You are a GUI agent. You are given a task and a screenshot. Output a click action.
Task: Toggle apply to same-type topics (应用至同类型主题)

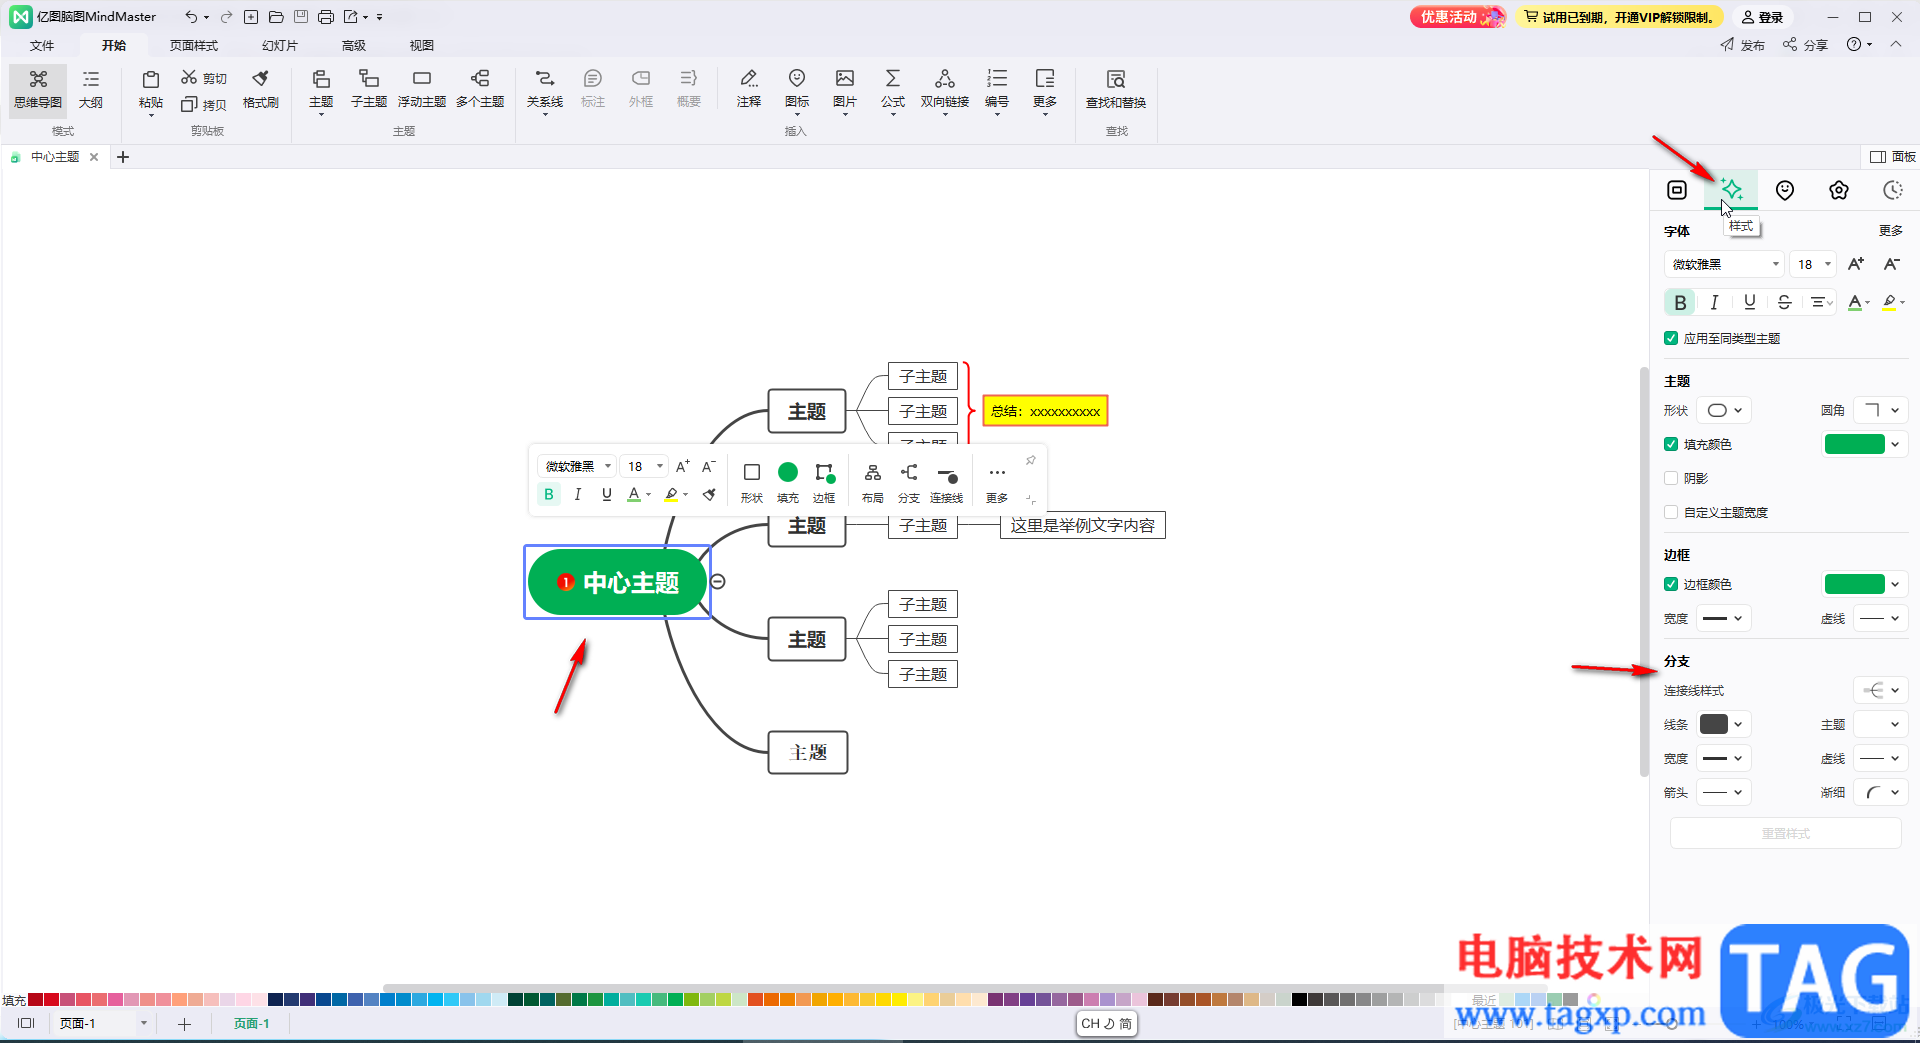coord(1671,338)
